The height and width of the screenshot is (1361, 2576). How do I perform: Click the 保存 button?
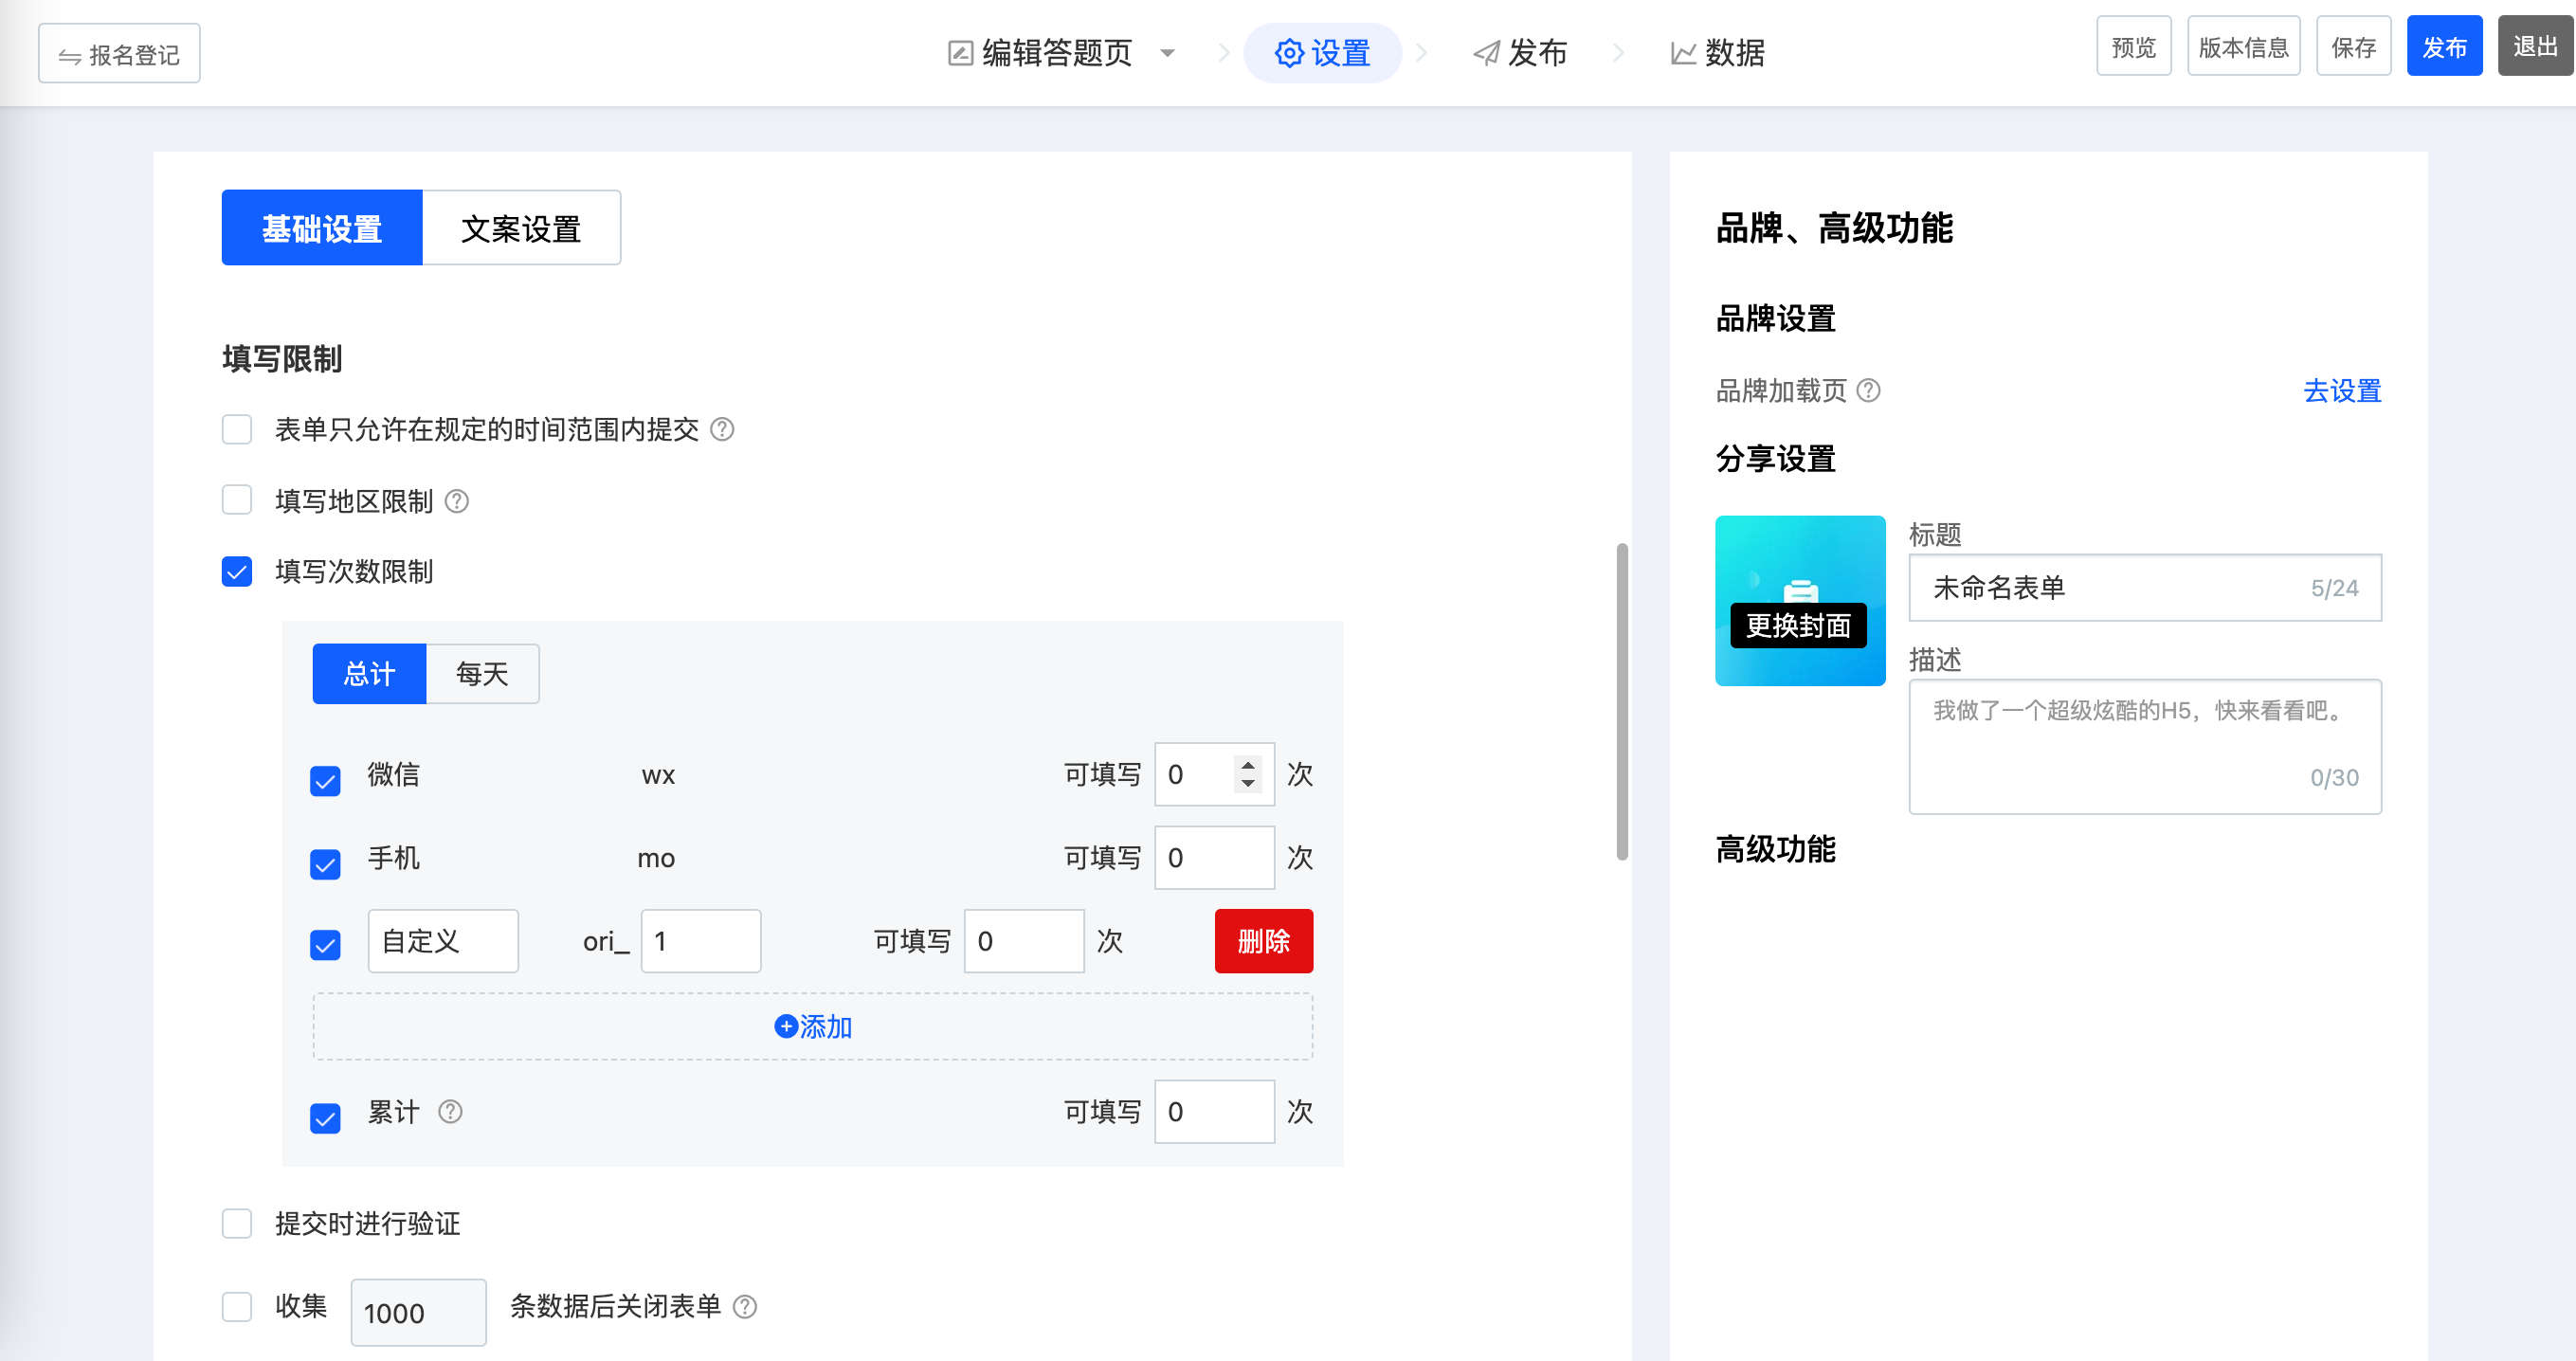tap(2354, 46)
